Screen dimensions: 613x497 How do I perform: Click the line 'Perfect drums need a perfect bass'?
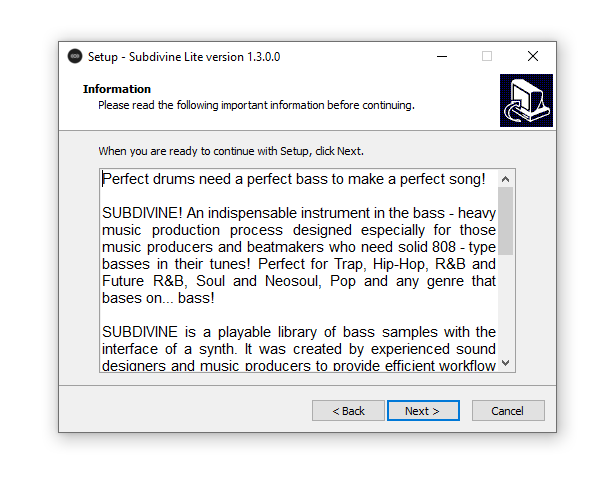[294, 179]
